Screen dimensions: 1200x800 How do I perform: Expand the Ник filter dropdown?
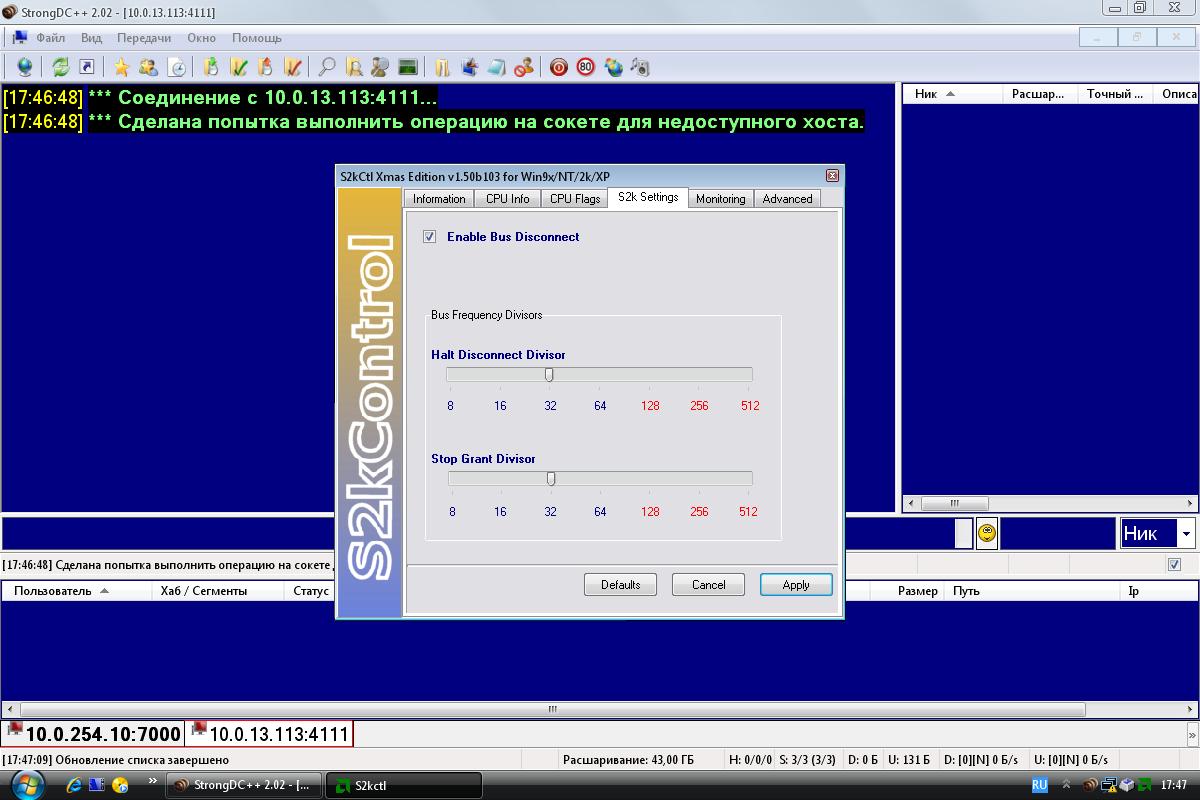(1186, 534)
